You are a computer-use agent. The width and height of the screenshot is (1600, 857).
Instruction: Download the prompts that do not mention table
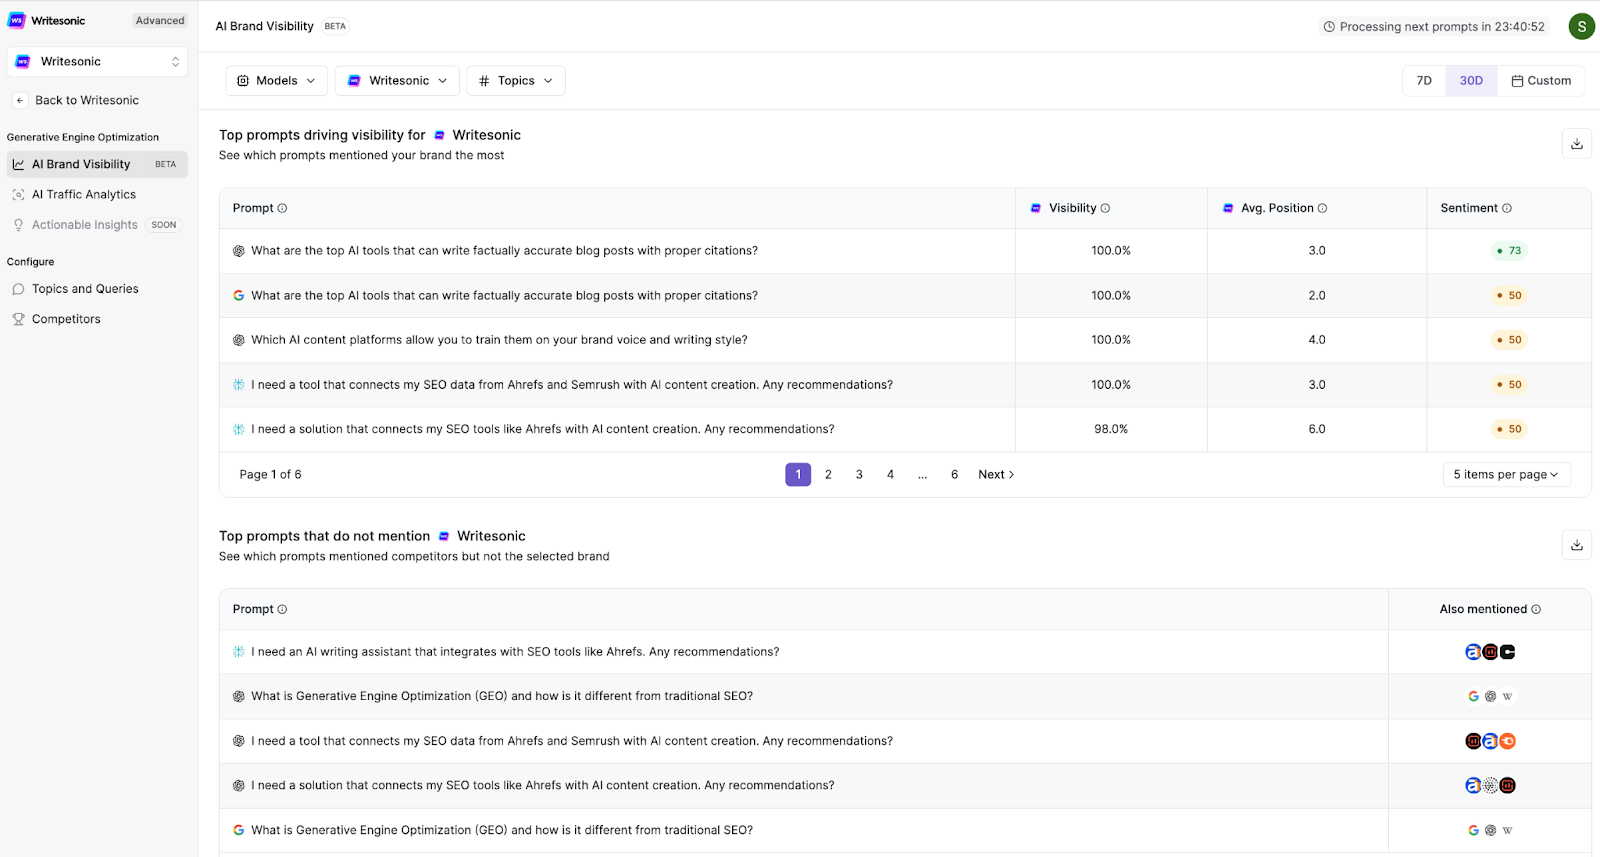pos(1576,545)
